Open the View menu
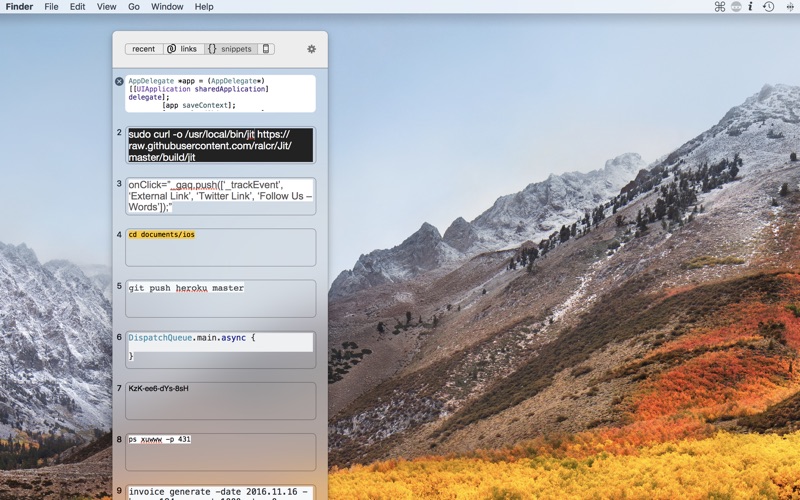Viewport: 800px width, 500px height. pyautogui.click(x=107, y=7)
